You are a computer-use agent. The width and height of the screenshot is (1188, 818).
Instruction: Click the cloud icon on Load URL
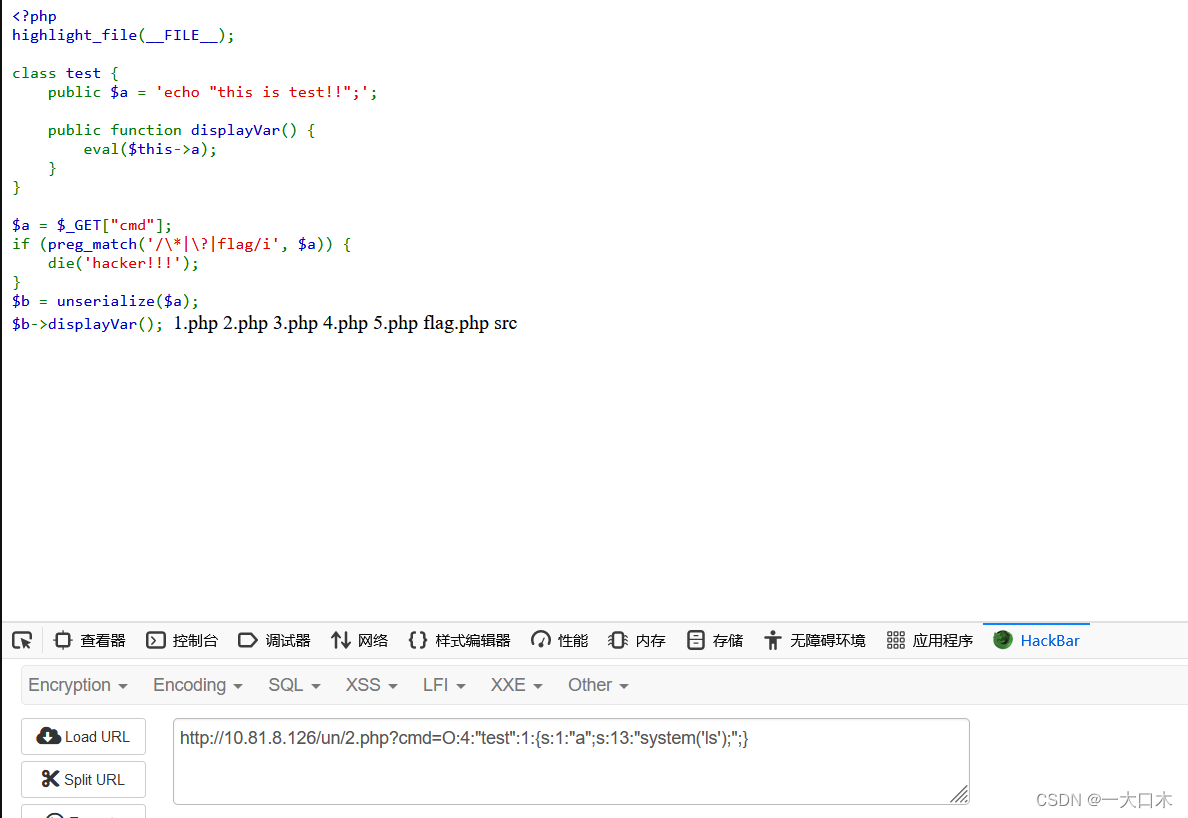[48, 736]
